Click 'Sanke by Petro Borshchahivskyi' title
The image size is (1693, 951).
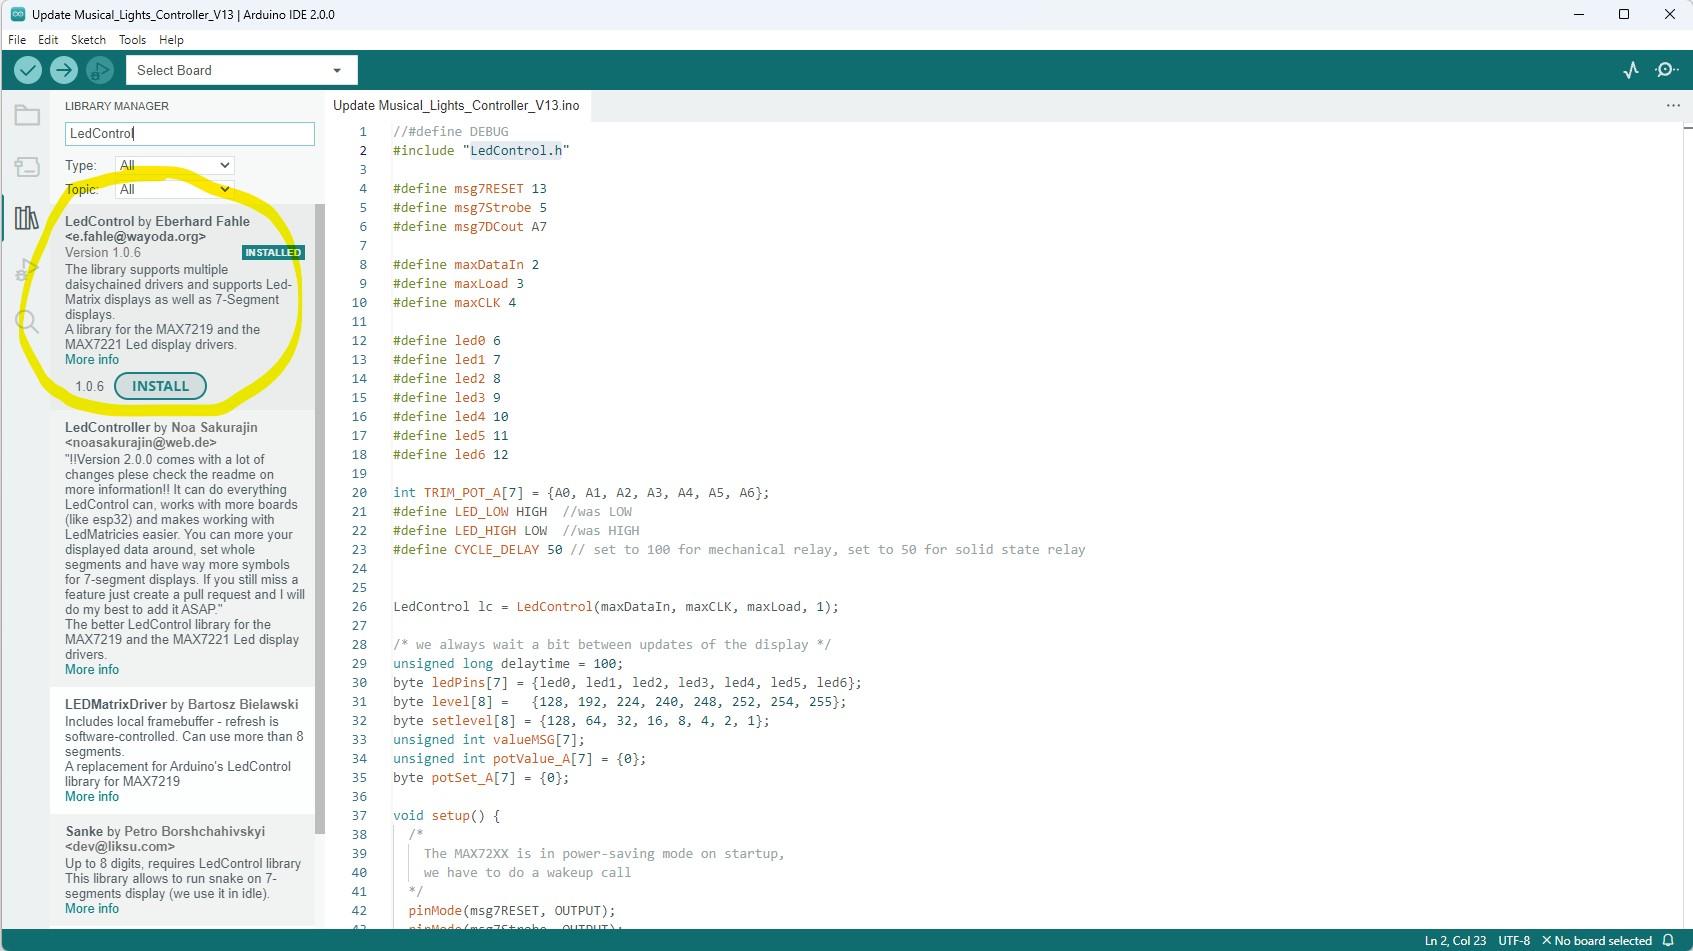click(x=165, y=832)
